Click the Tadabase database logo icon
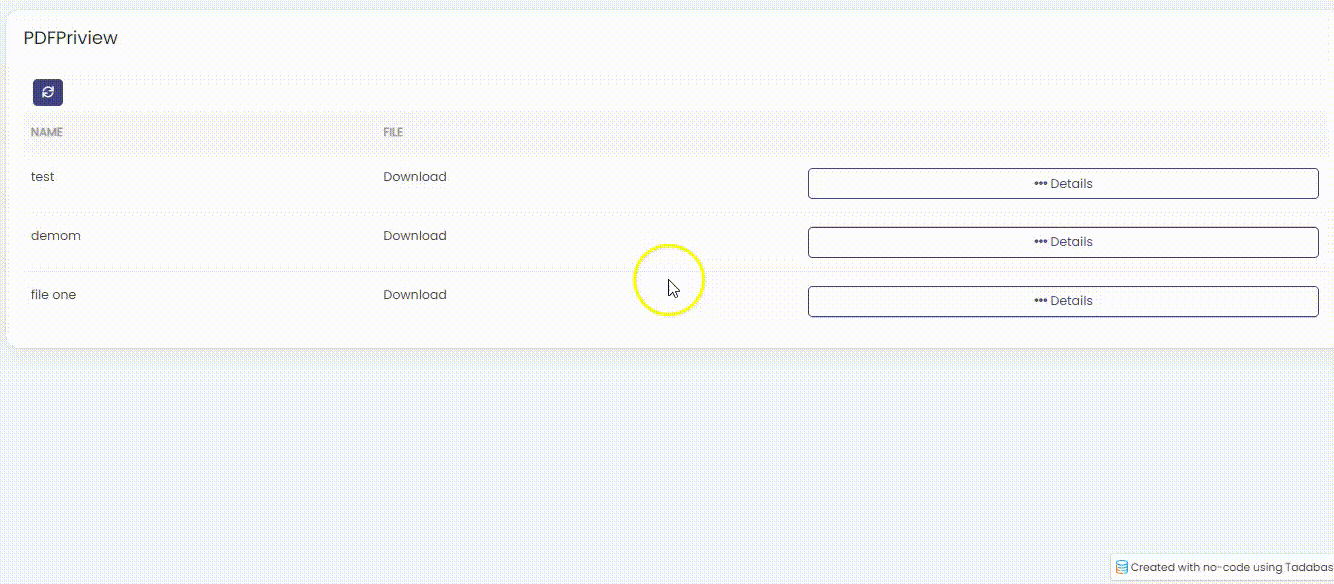Image resolution: width=1334 pixels, height=584 pixels. click(1122, 567)
